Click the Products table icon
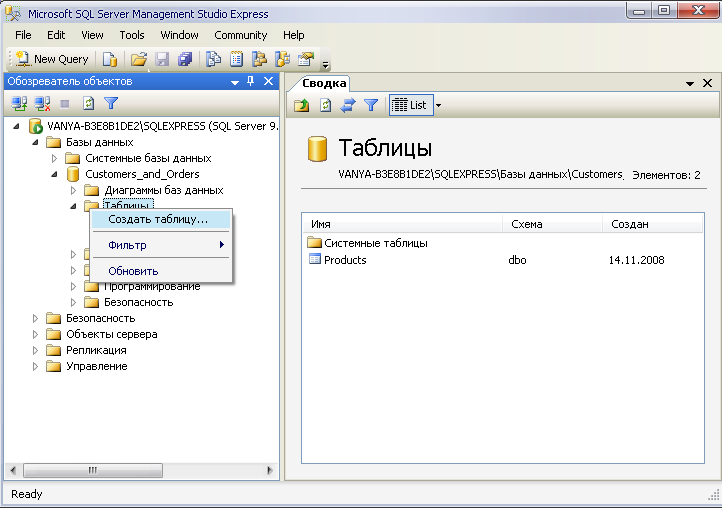The image size is (722, 510). (315, 259)
